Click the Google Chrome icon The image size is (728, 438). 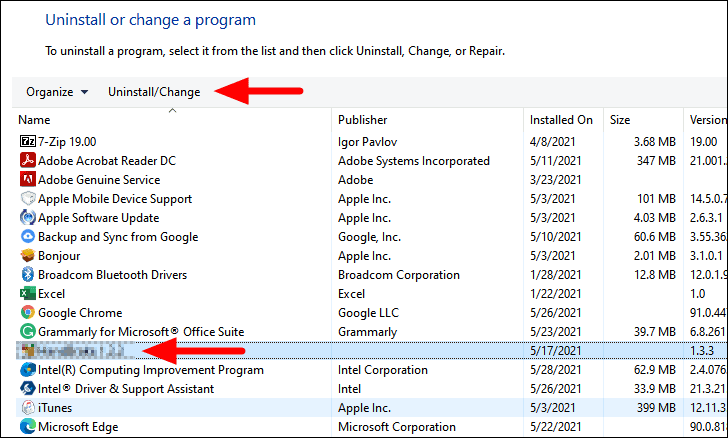(x=28, y=313)
